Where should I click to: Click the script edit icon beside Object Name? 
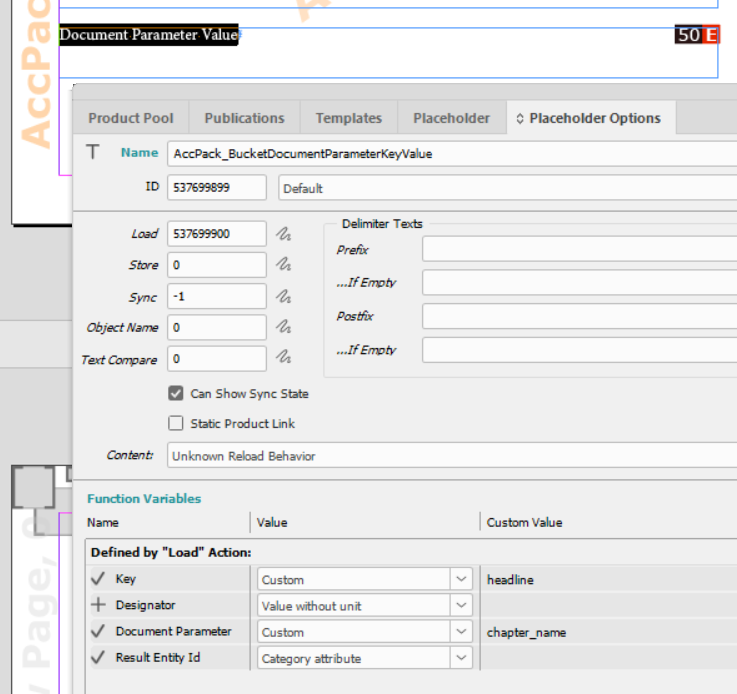283,327
